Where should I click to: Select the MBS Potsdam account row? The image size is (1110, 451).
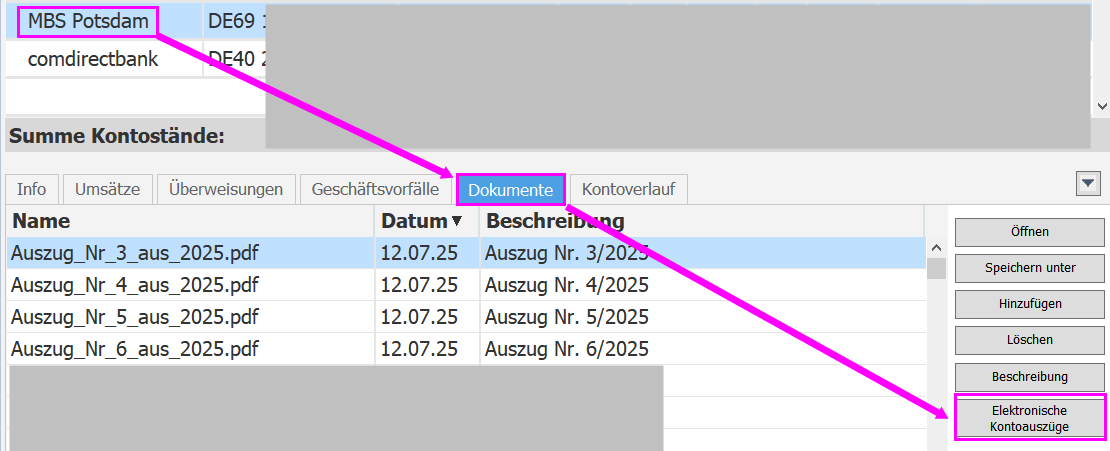point(89,20)
